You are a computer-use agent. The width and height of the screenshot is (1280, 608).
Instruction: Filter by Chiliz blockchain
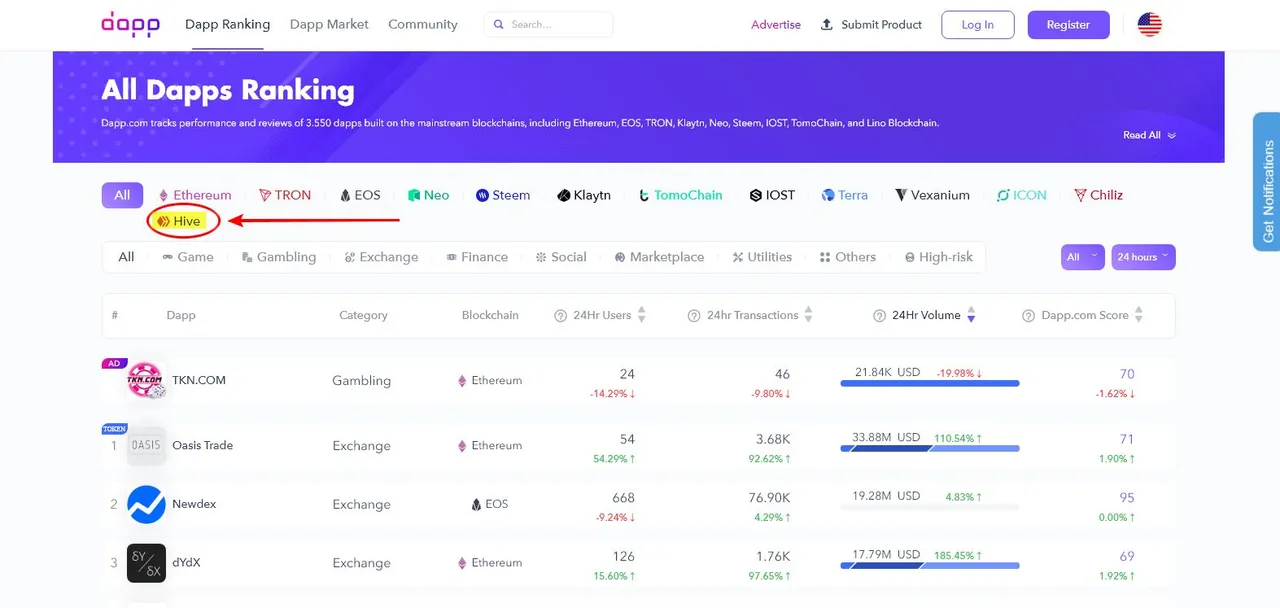1099,195
